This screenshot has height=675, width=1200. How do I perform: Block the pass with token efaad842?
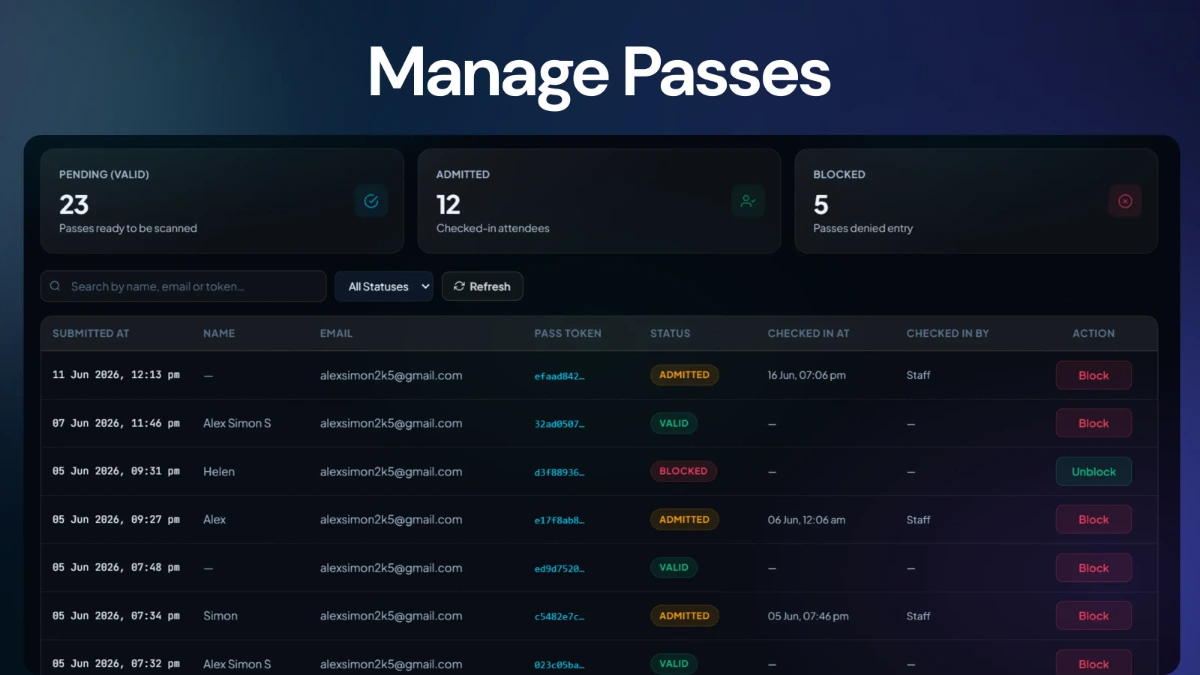coord(1094,375)
